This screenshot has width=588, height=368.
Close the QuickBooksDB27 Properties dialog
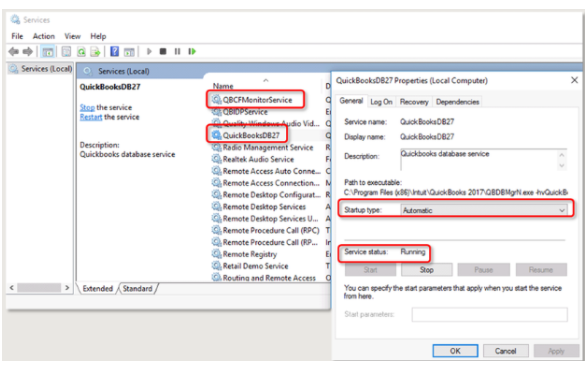tap(574, 80)
